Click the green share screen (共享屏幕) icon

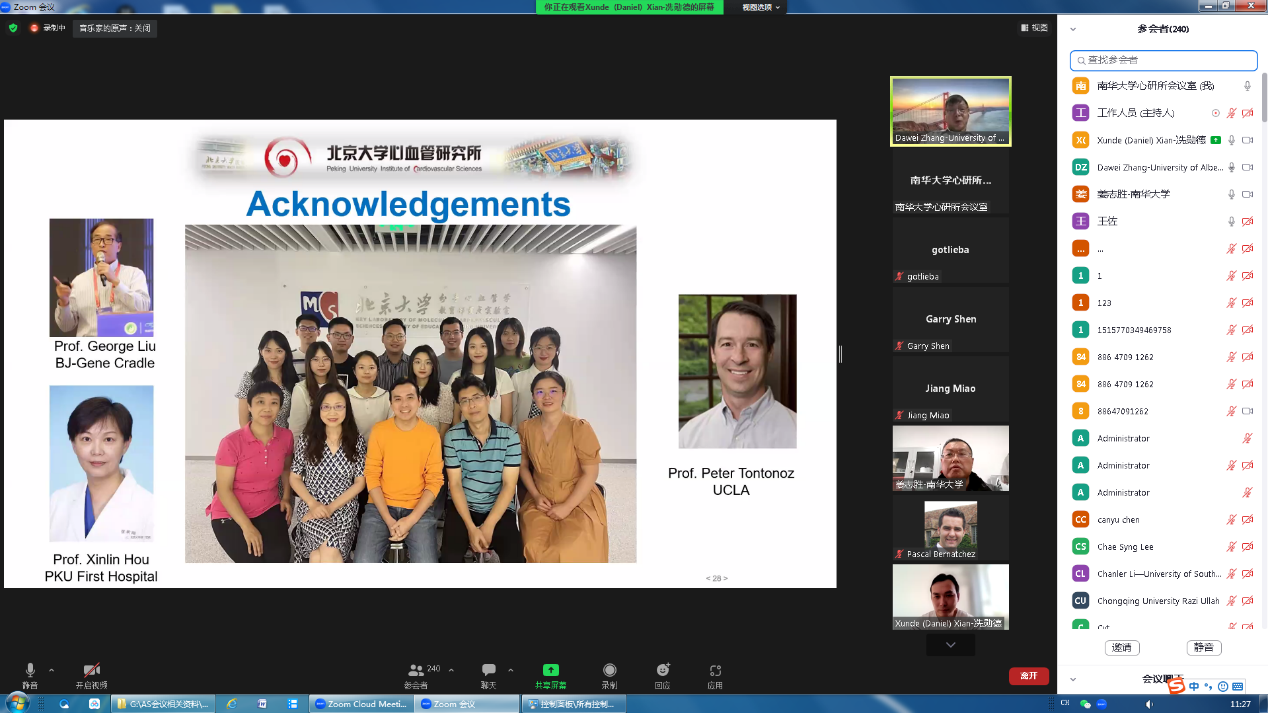tap(550, 670)
